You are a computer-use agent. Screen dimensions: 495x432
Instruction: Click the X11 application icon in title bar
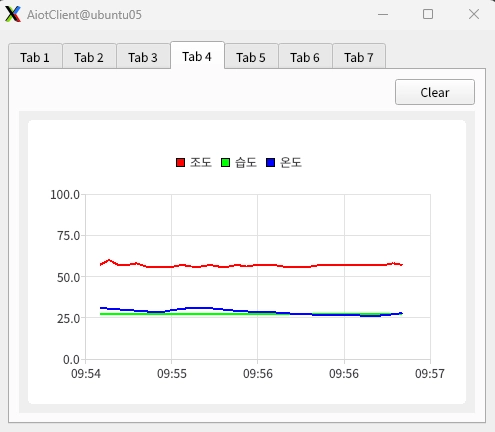click(x=13, y=14)
